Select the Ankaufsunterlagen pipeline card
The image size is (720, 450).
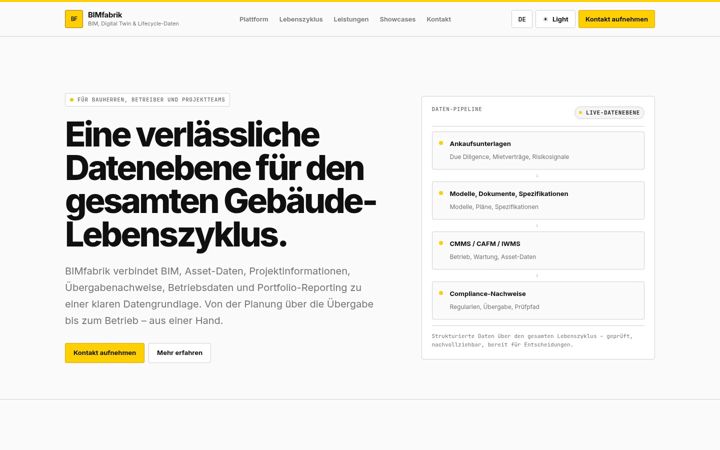click(x=538, y=151)
